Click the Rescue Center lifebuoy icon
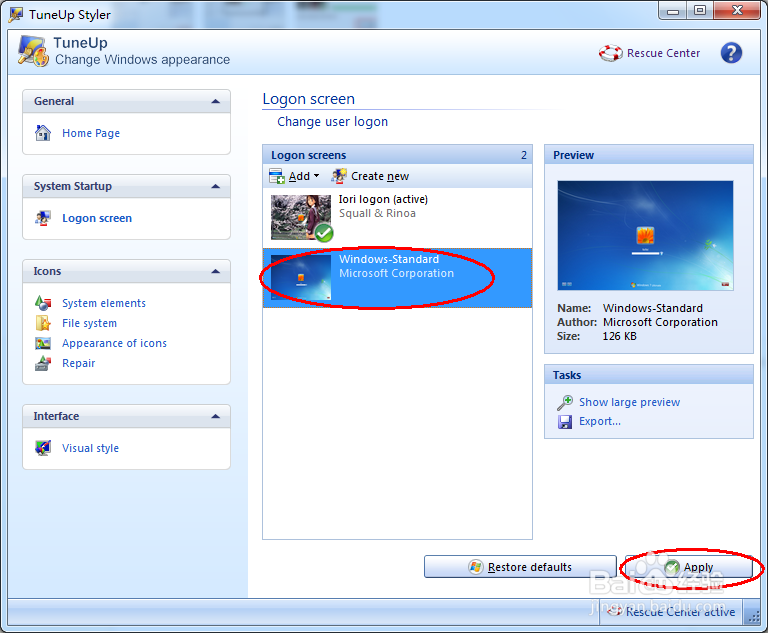Image resolution: width=768 pixels, height=633 pixels. tap(610, 53)
